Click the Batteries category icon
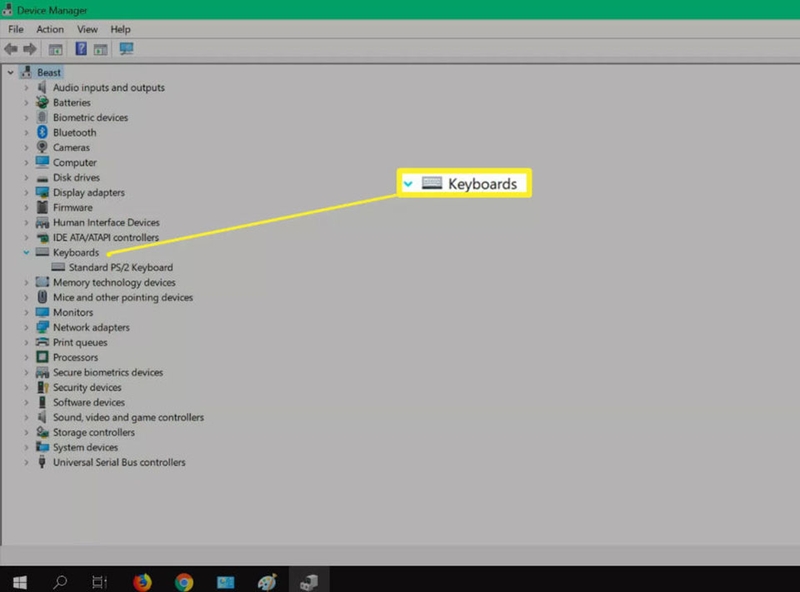This screenshot has width=800, height=592. pyautogui.click(x=42, y=102)
